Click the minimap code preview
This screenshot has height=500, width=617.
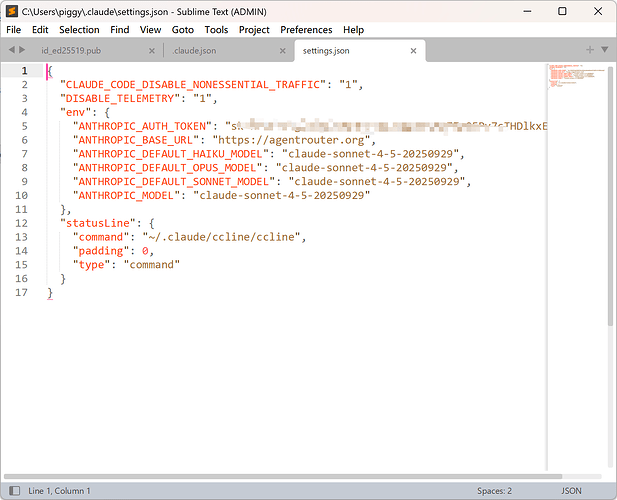[575, 76]
